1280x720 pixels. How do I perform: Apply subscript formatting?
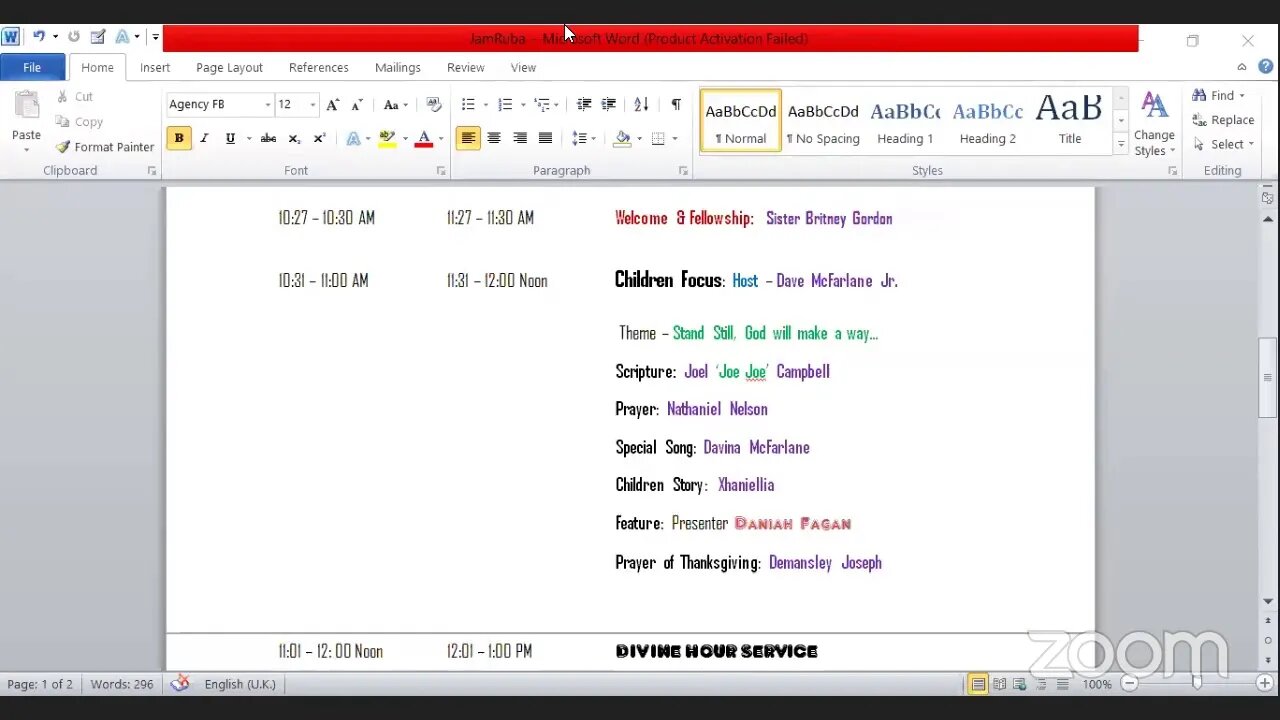tap(294, 138)
